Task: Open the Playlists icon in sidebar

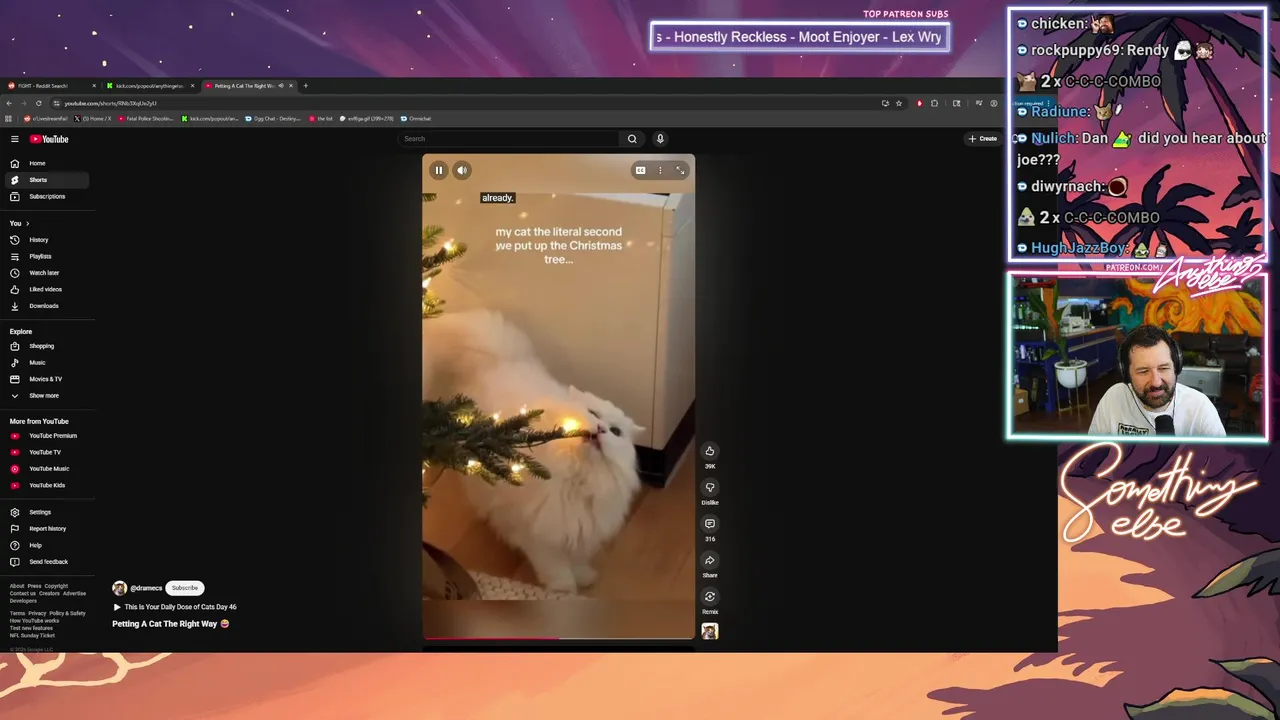Action: click(x=15, y=256)
